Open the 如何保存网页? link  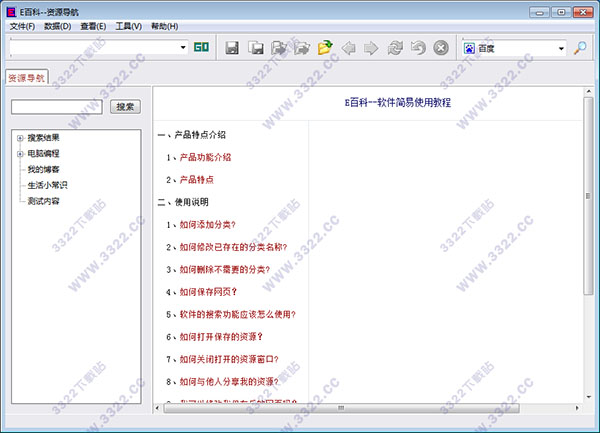coord(208,292)
